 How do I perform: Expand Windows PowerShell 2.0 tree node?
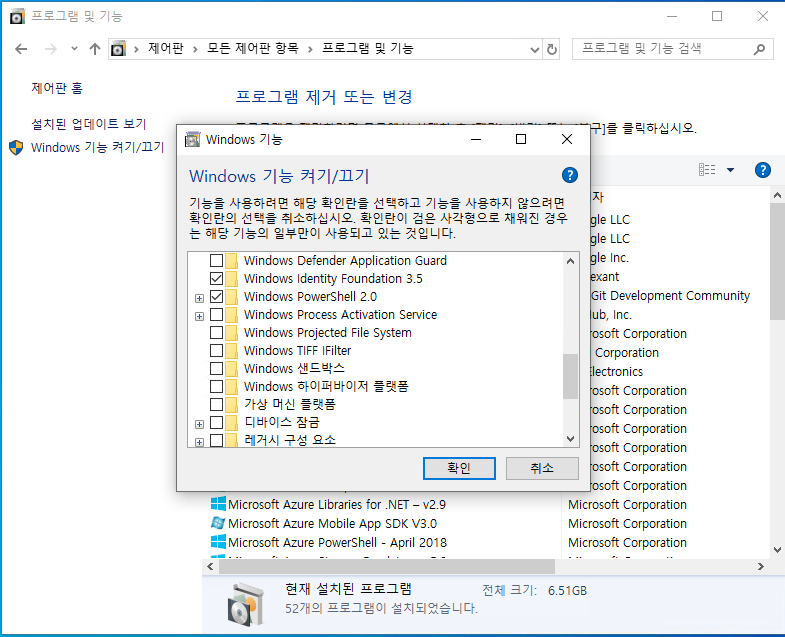199,298
